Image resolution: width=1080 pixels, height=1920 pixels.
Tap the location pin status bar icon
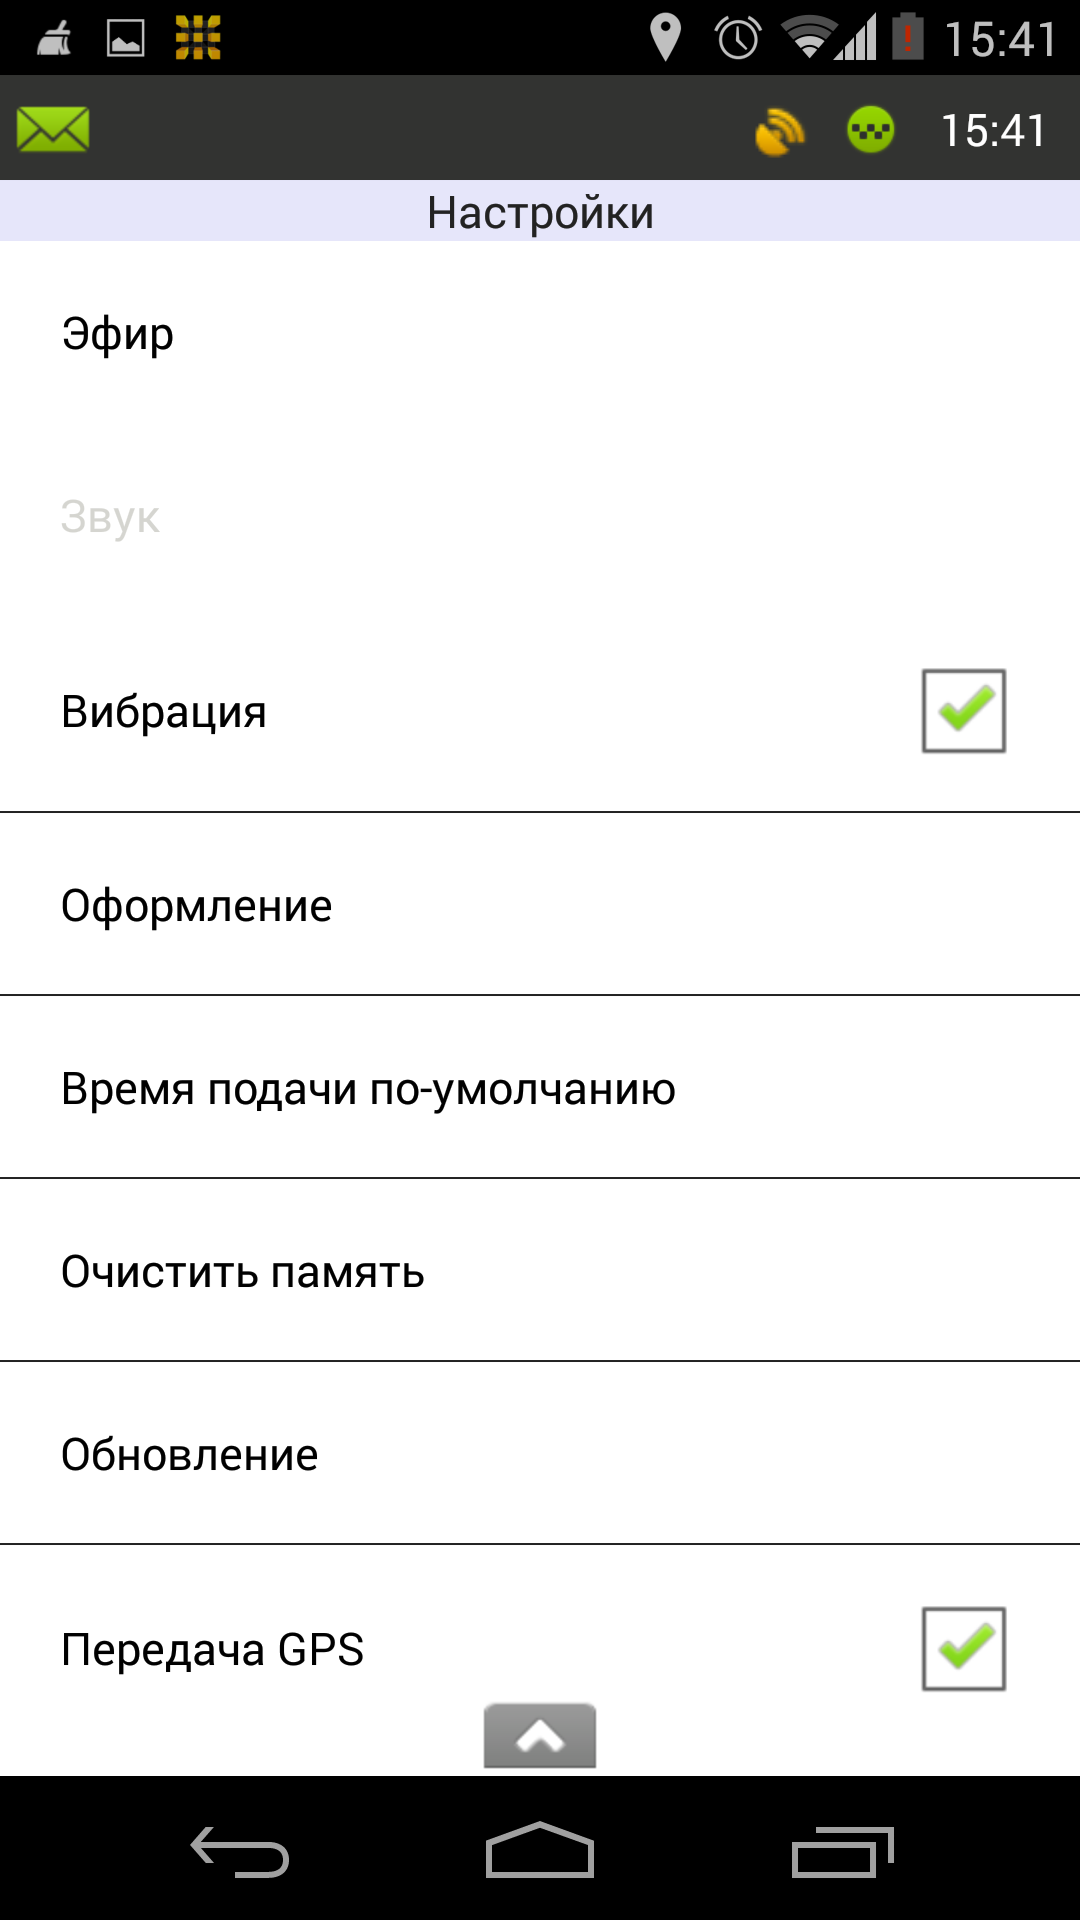click(x=665, y=38)
